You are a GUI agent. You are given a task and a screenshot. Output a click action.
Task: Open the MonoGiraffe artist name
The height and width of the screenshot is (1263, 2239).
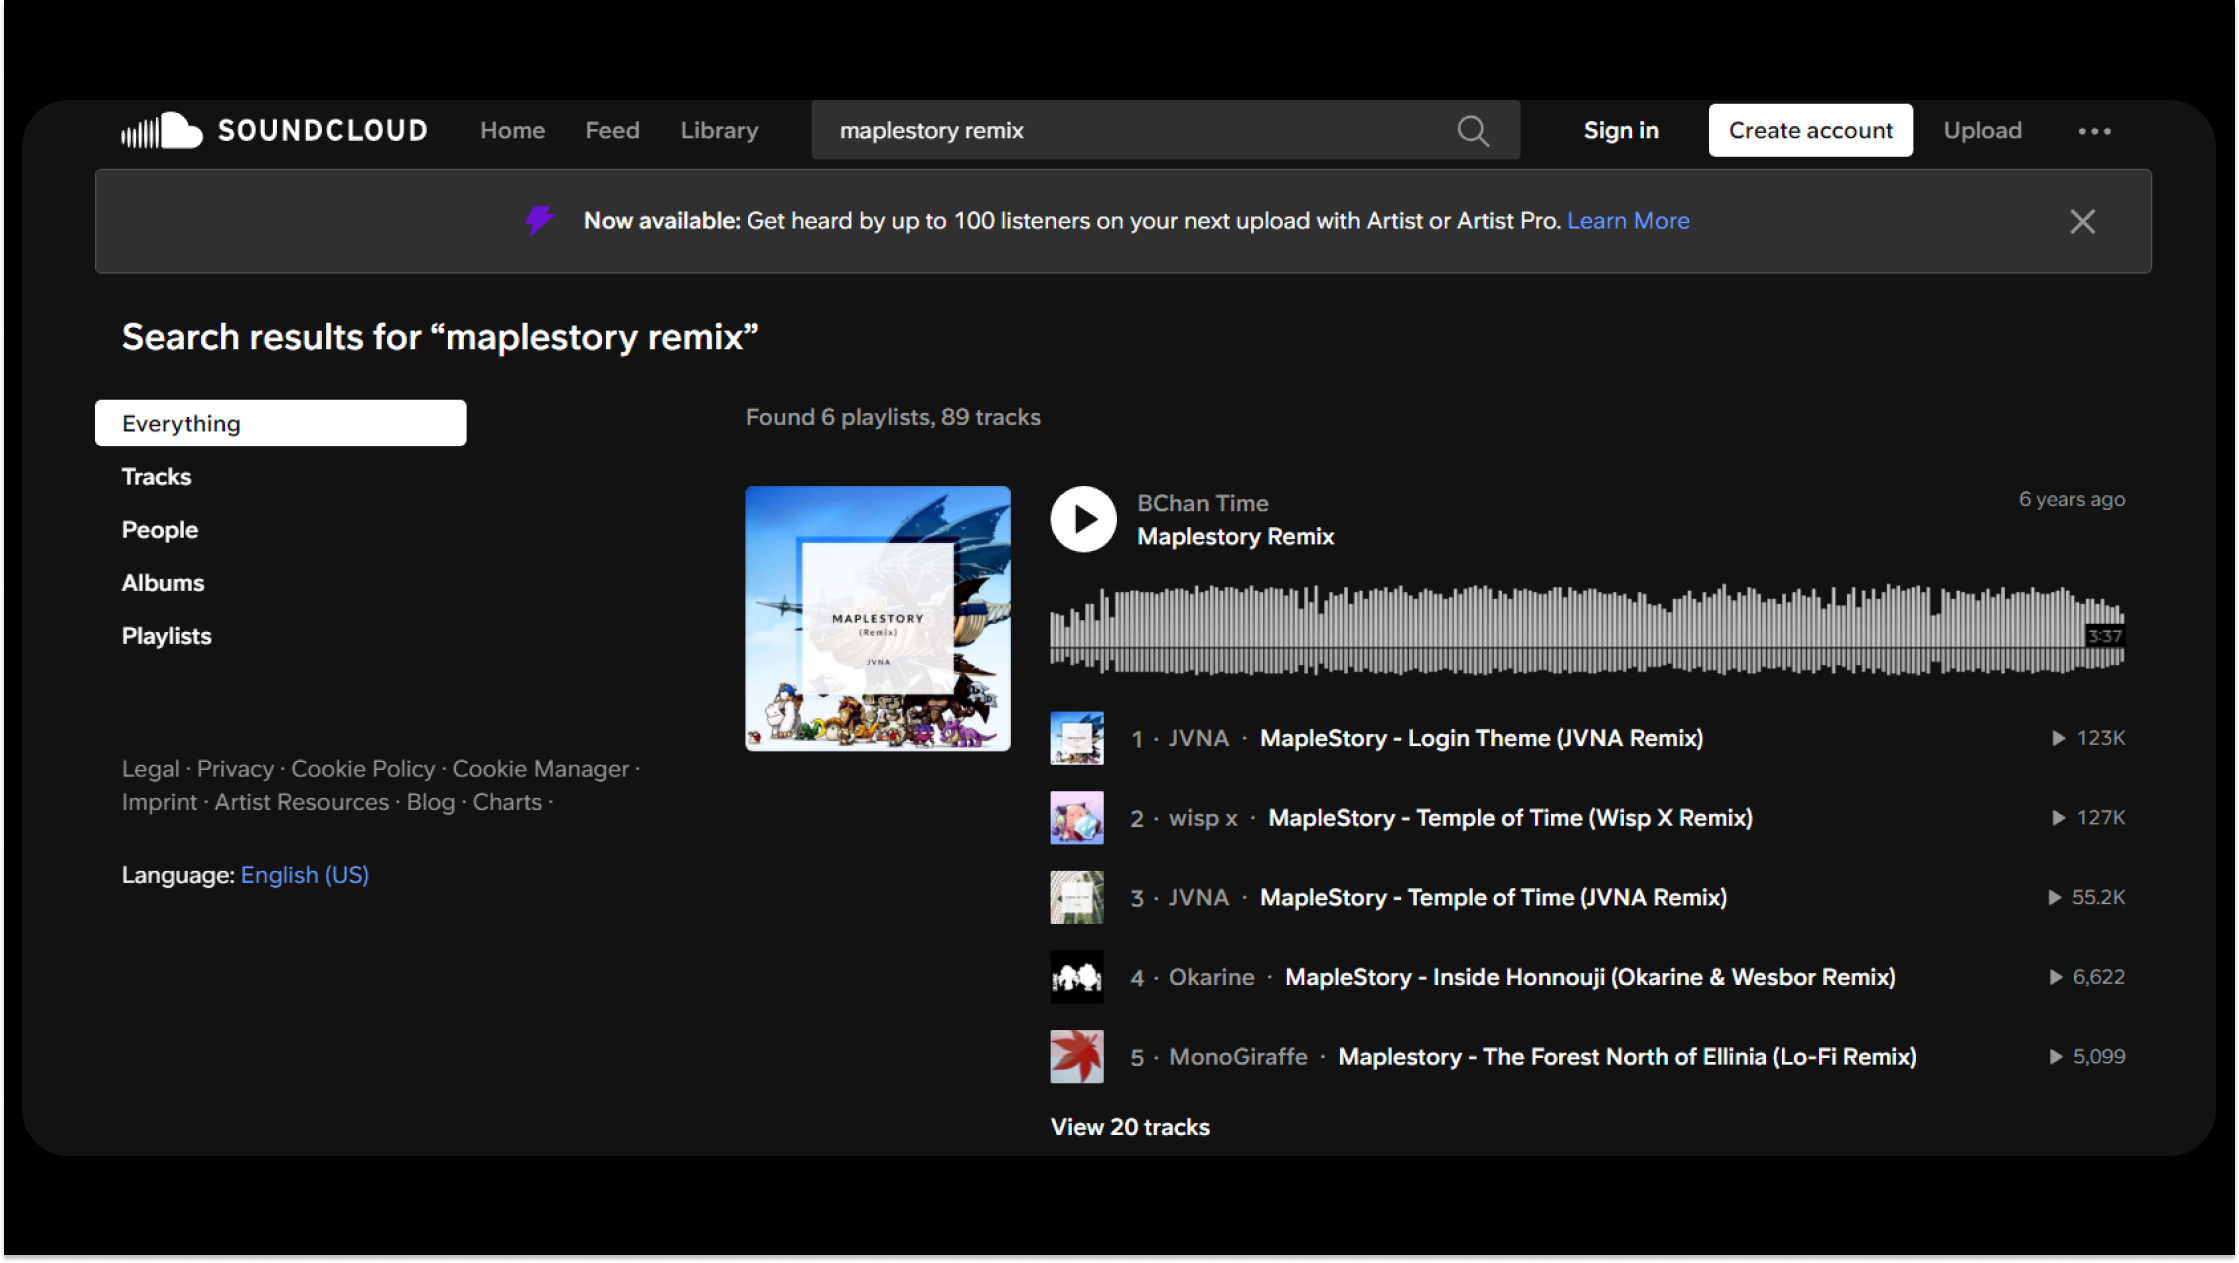1238,1057
